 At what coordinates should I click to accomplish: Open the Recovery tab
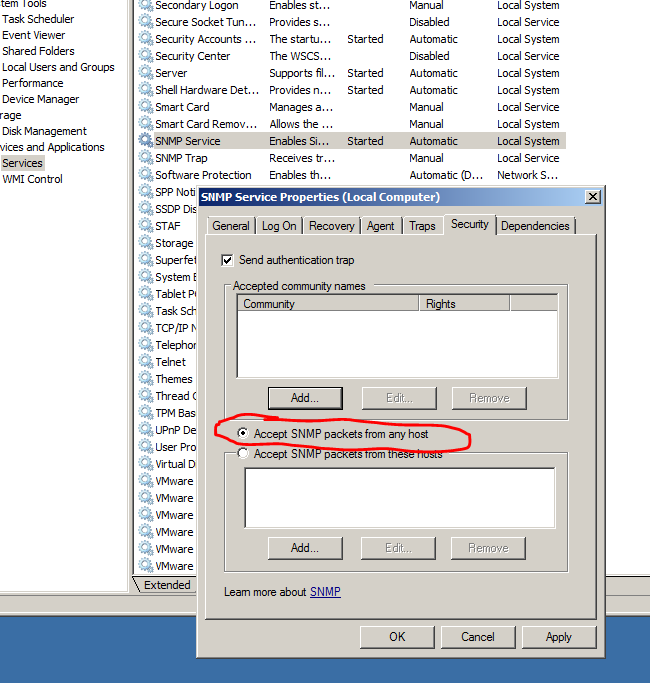[x=332, y=226]
